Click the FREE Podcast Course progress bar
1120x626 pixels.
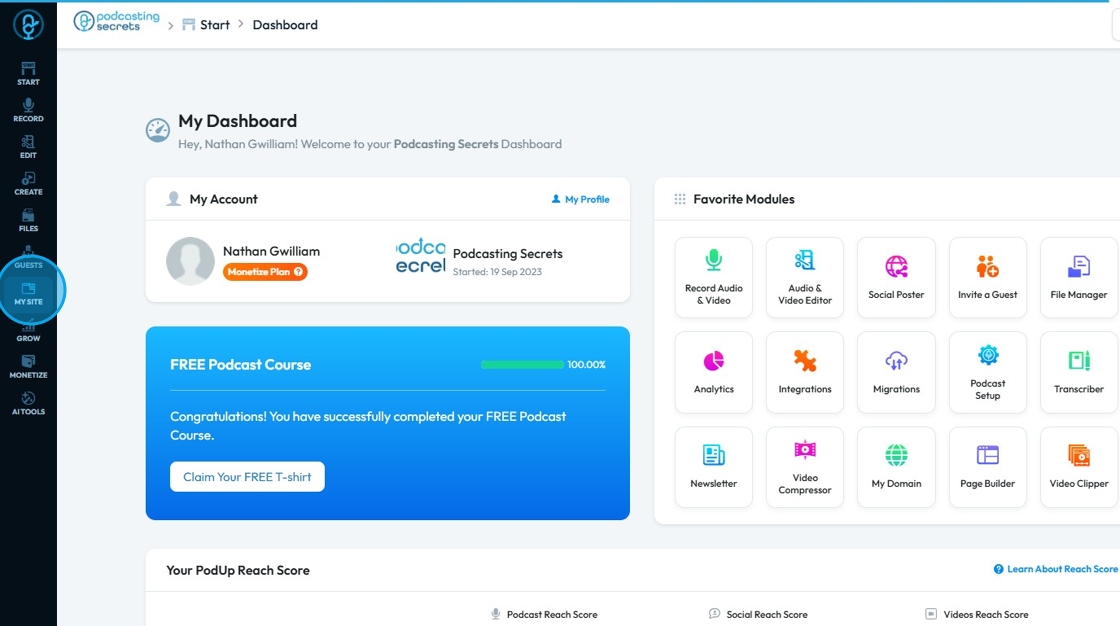[522, 364]
